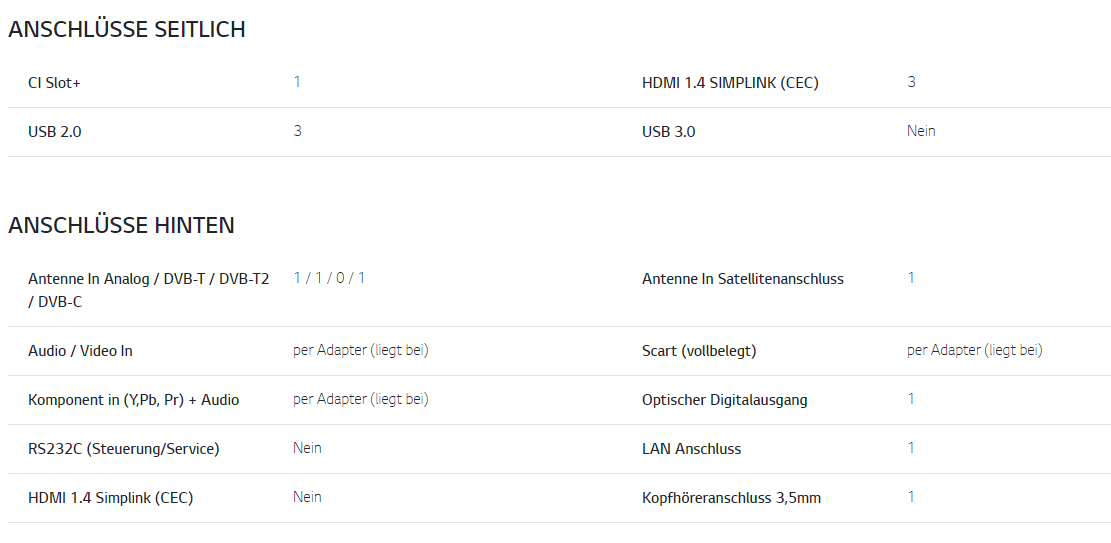Screen dimensions: 1111x543
Task: Select the "RS232C (Steuerung/Service)" label
Action: pyautogui.click(x=123, y=449)
